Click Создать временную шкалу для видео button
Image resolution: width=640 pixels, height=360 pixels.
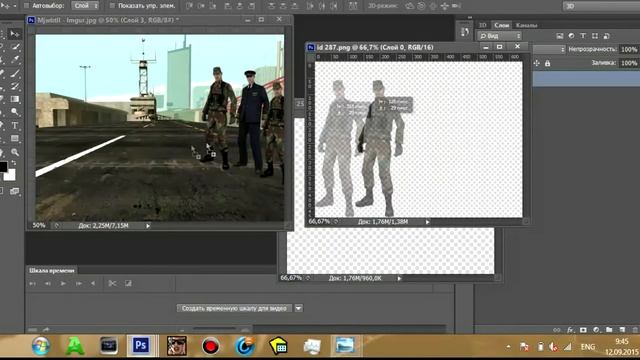(234, 308)
